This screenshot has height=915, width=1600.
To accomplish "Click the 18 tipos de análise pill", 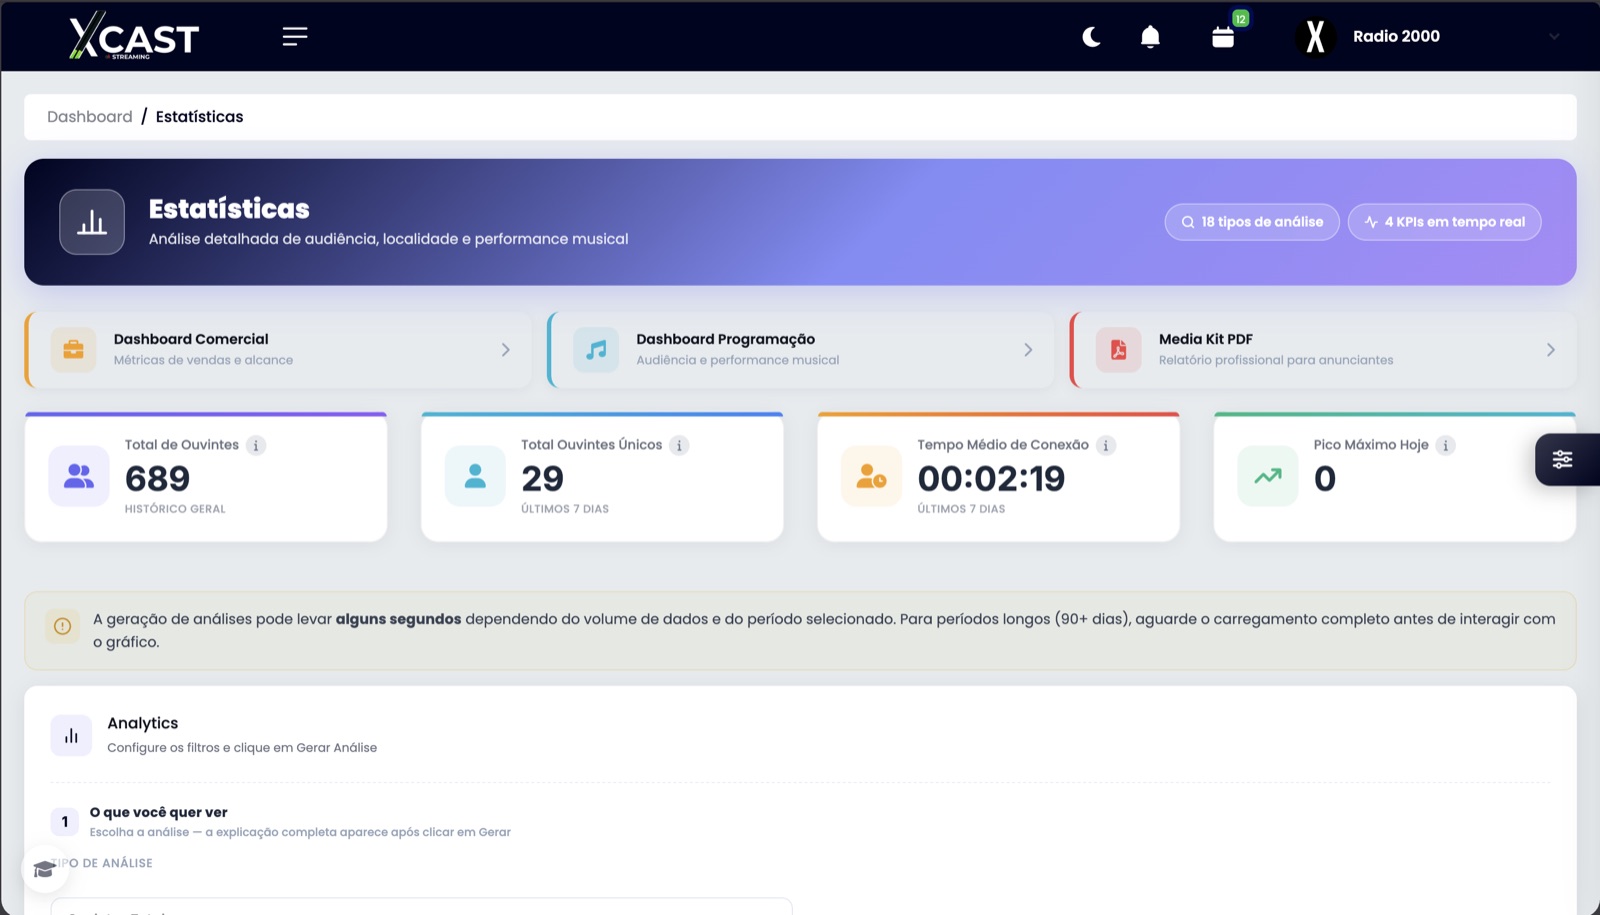I will pos(1252,222).
